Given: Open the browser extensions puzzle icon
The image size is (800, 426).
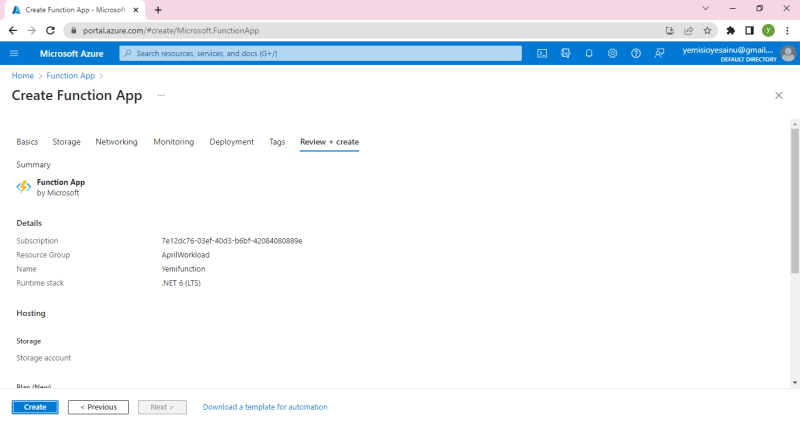Looking at the screenshot, I should 731,31.
